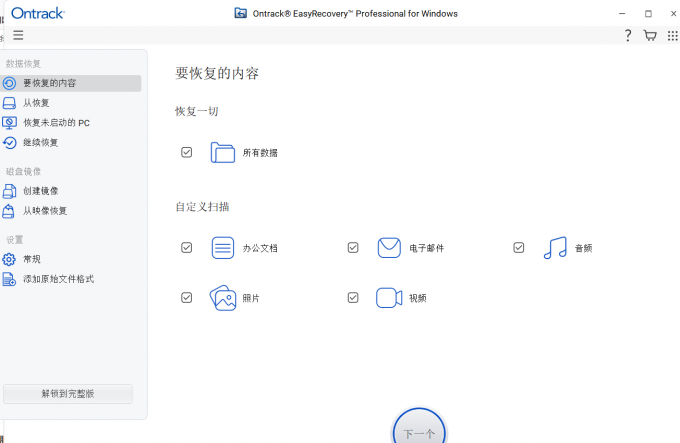The height and width of the screenshot is (443, 680).
Task: Select 创建镜像 in disk image section
Action: pyautogui.click(x=30, y=191)
